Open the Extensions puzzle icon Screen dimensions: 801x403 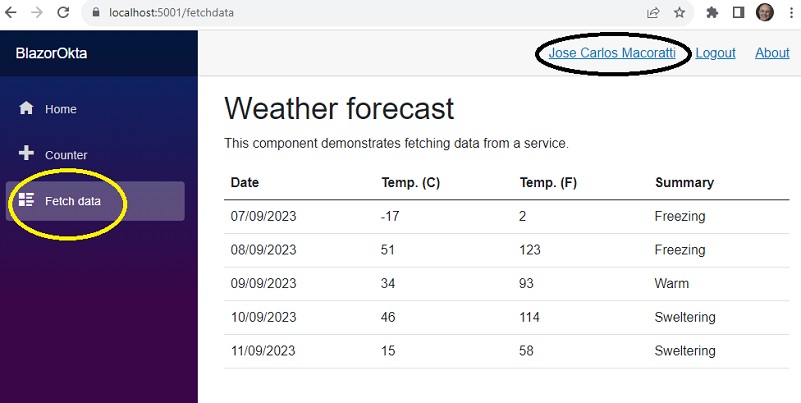[x=712, y=13]
